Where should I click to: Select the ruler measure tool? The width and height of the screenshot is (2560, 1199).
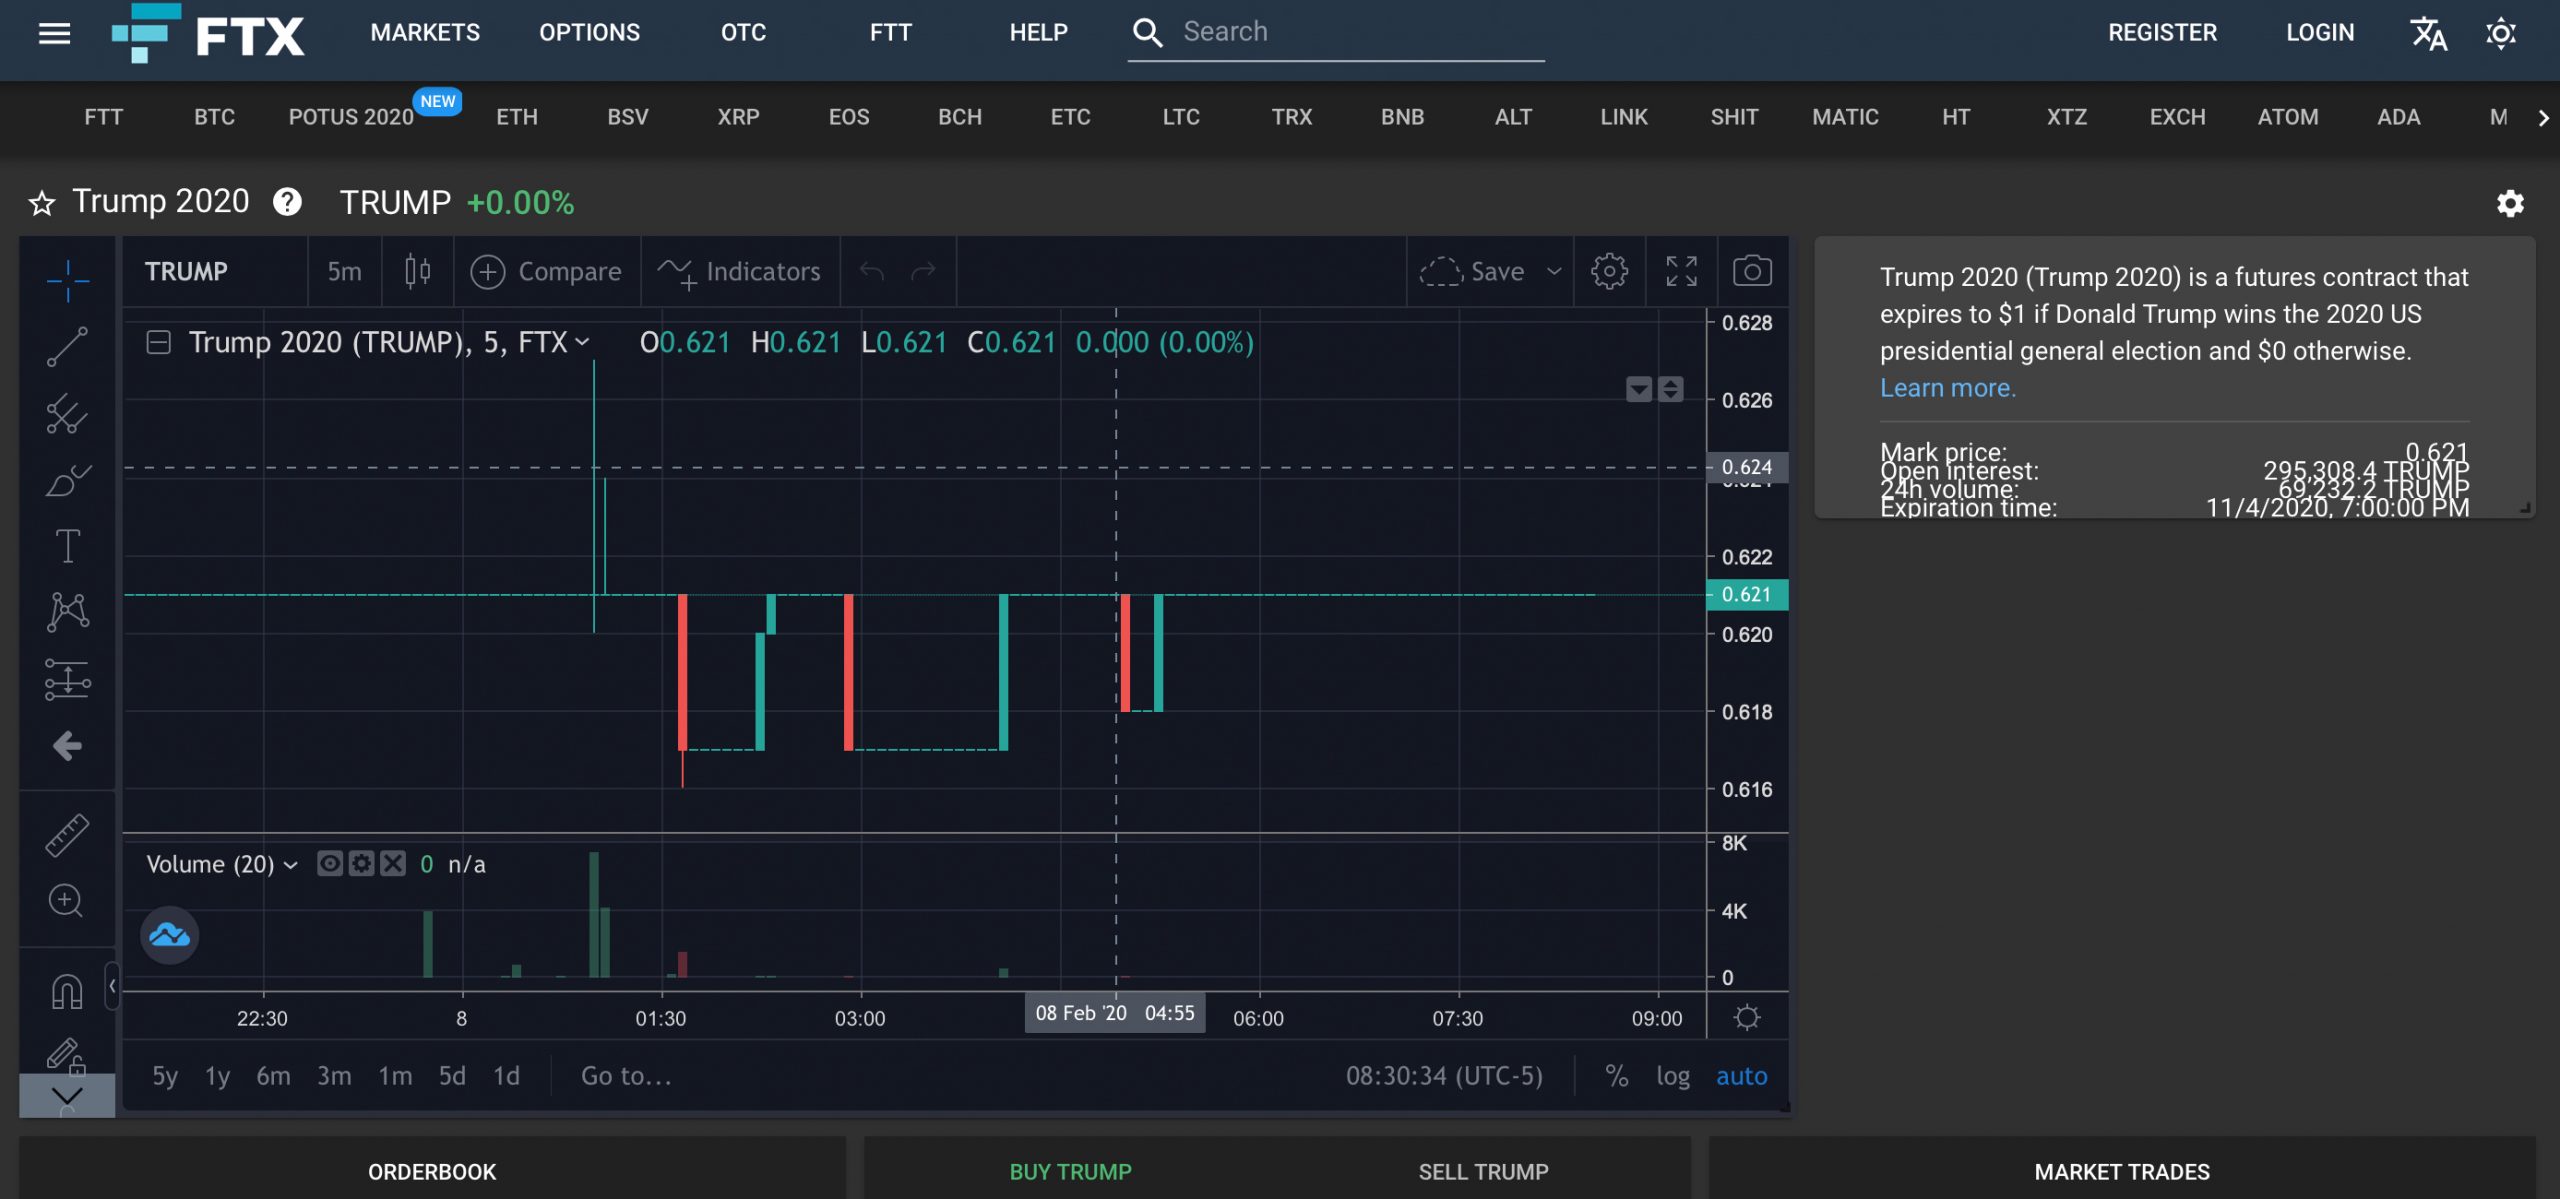pyautogui.click(x=67, y=835)
